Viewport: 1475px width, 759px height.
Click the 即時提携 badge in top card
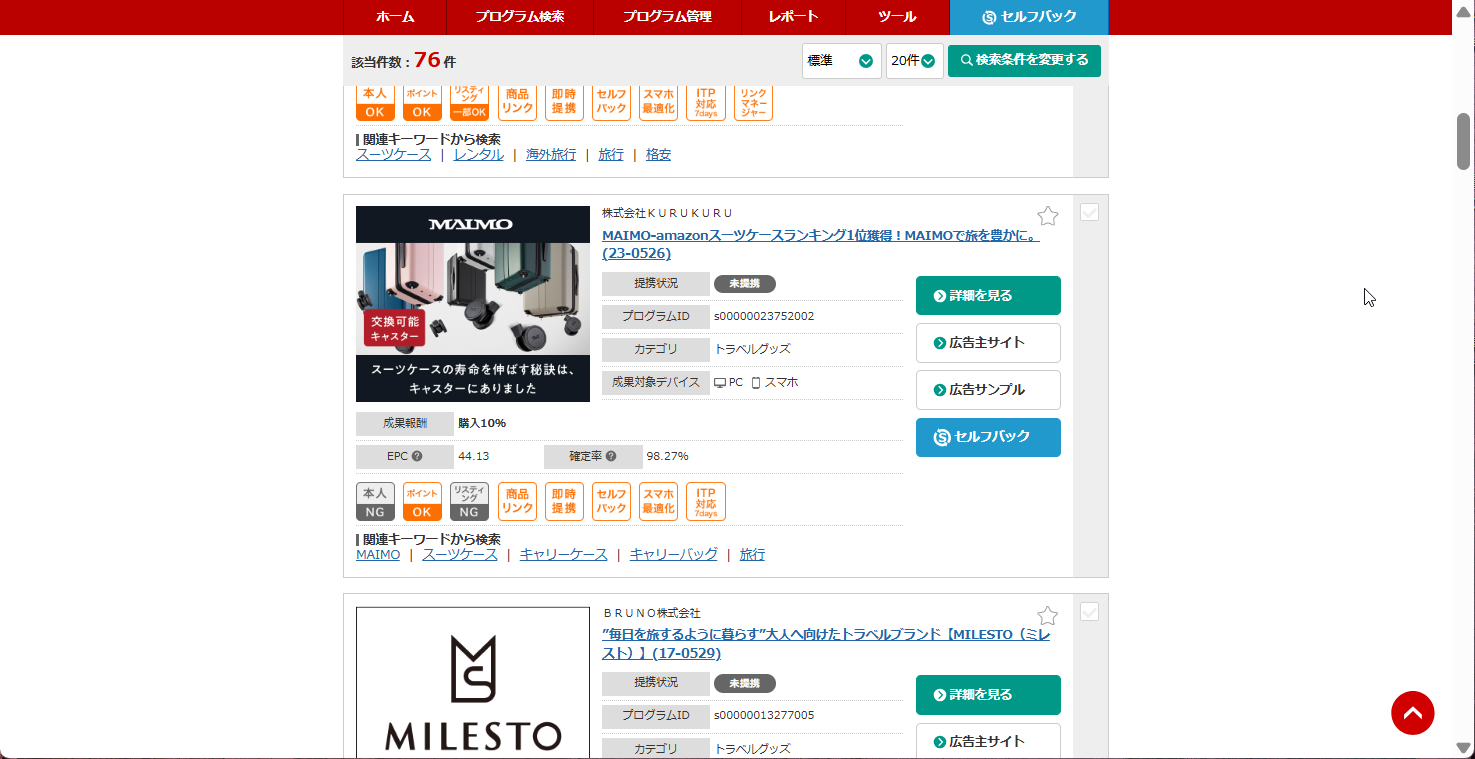564,103
